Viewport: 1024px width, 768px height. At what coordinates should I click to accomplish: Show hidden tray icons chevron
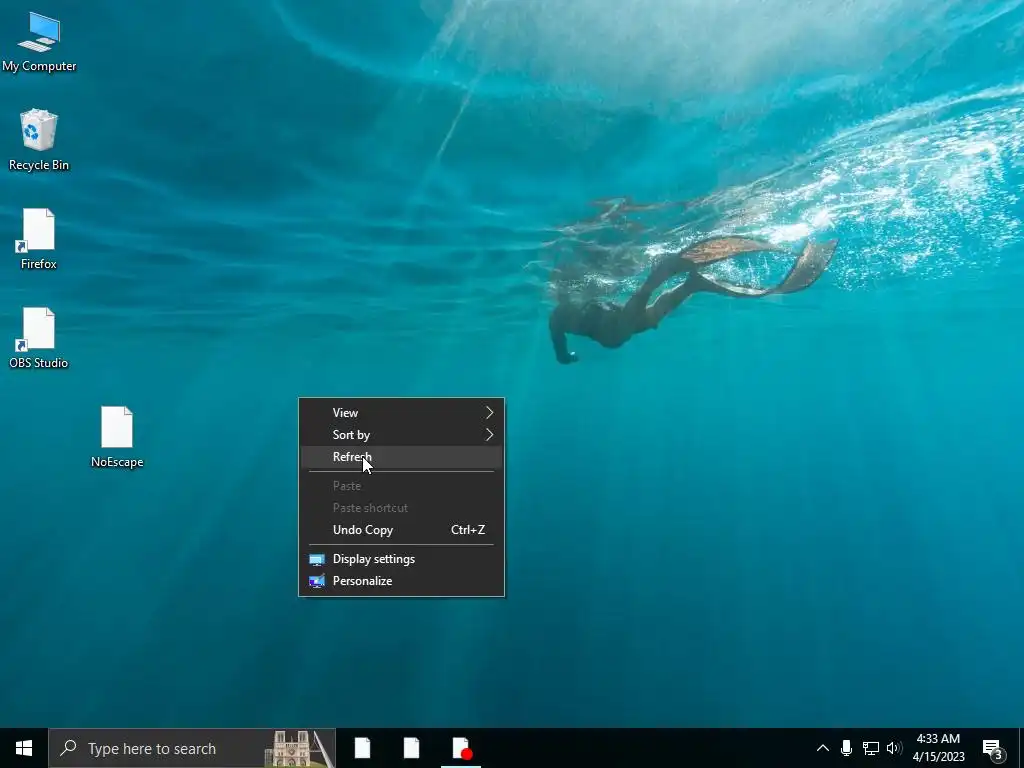823,748
